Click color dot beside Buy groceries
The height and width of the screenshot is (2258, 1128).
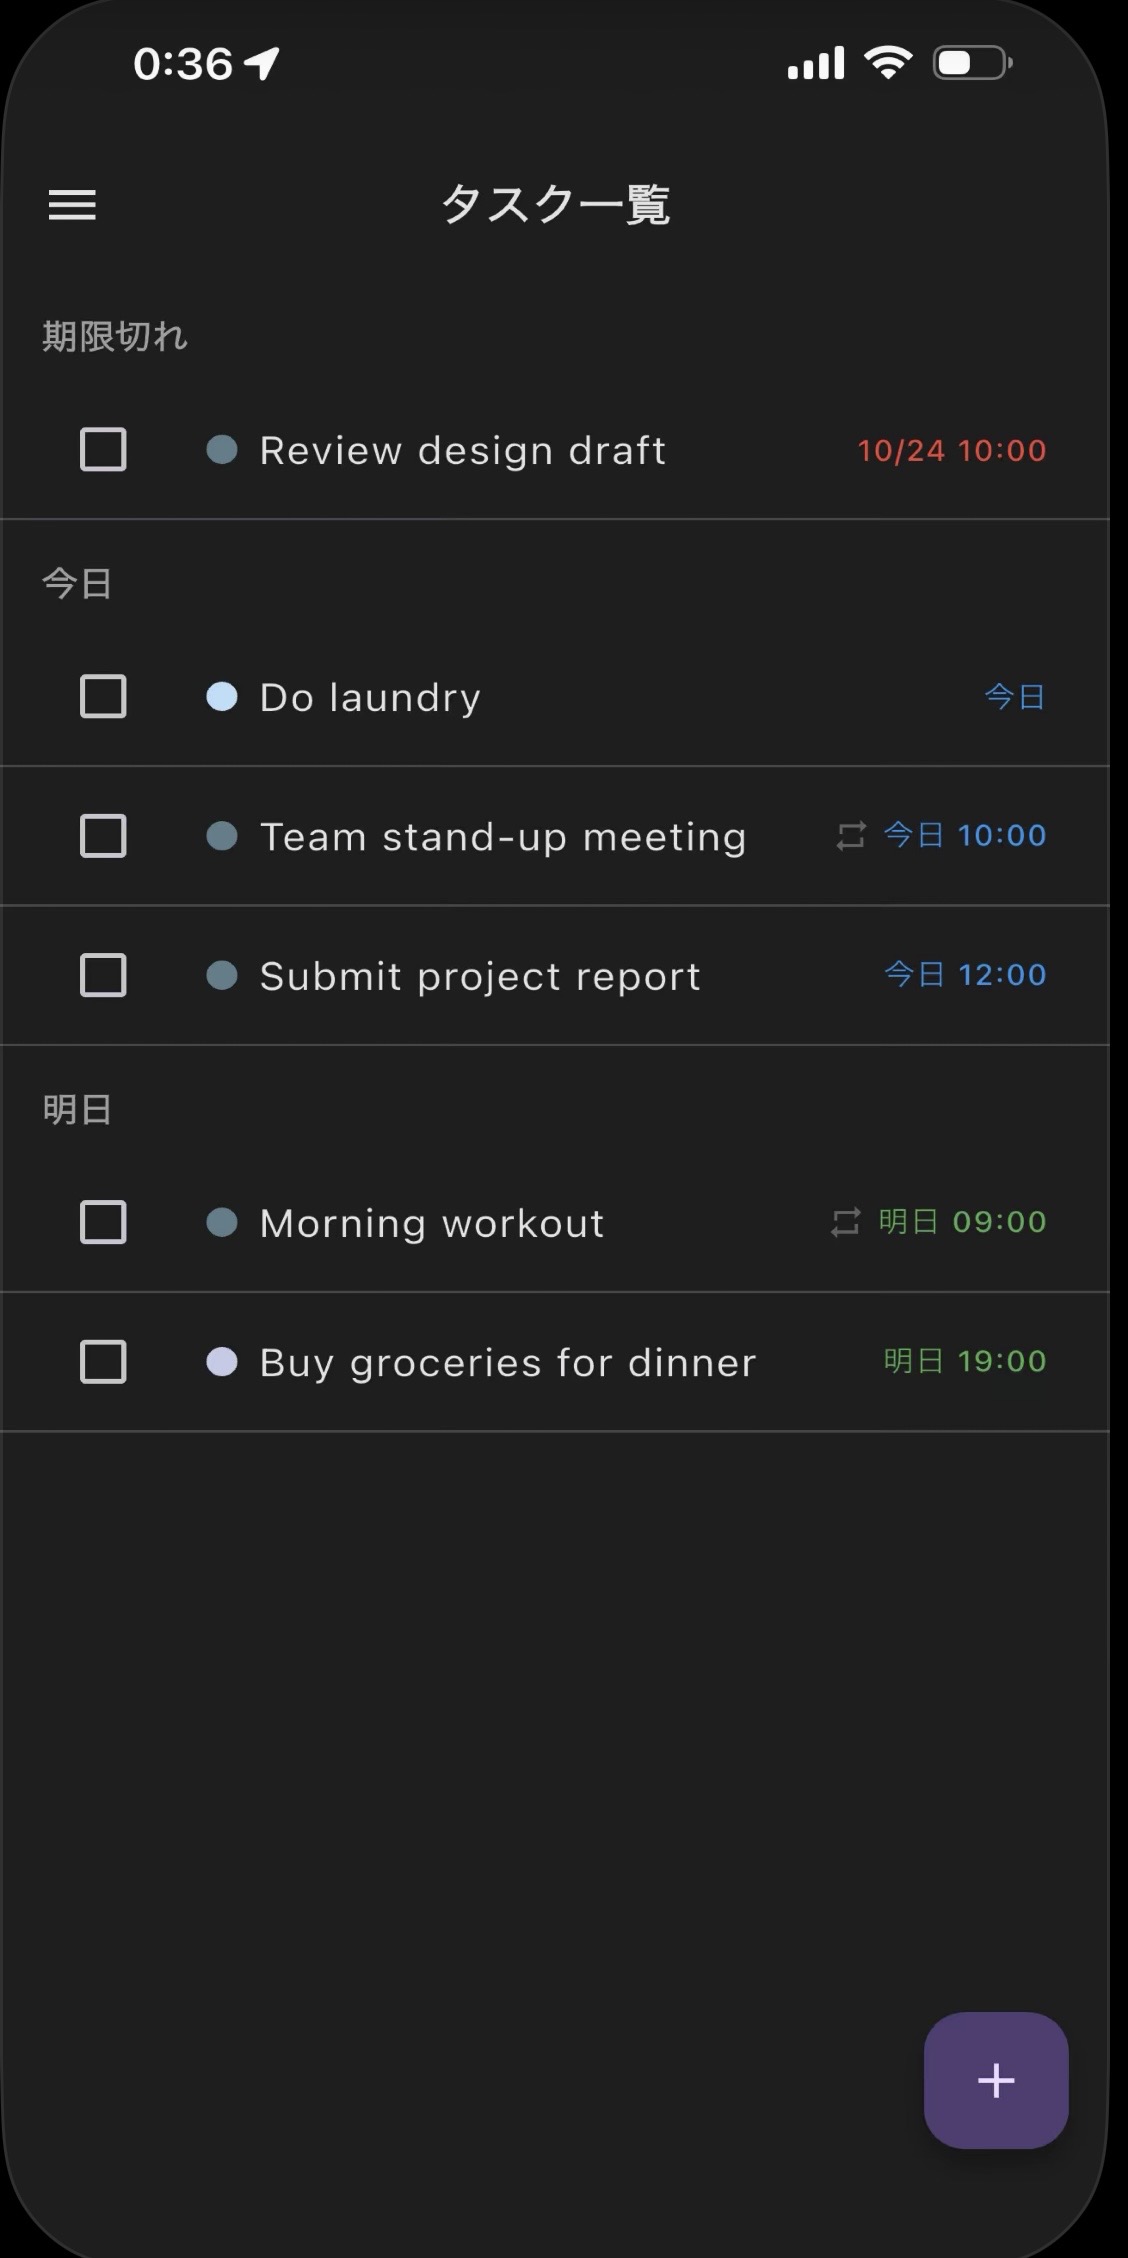point(222,1362)
